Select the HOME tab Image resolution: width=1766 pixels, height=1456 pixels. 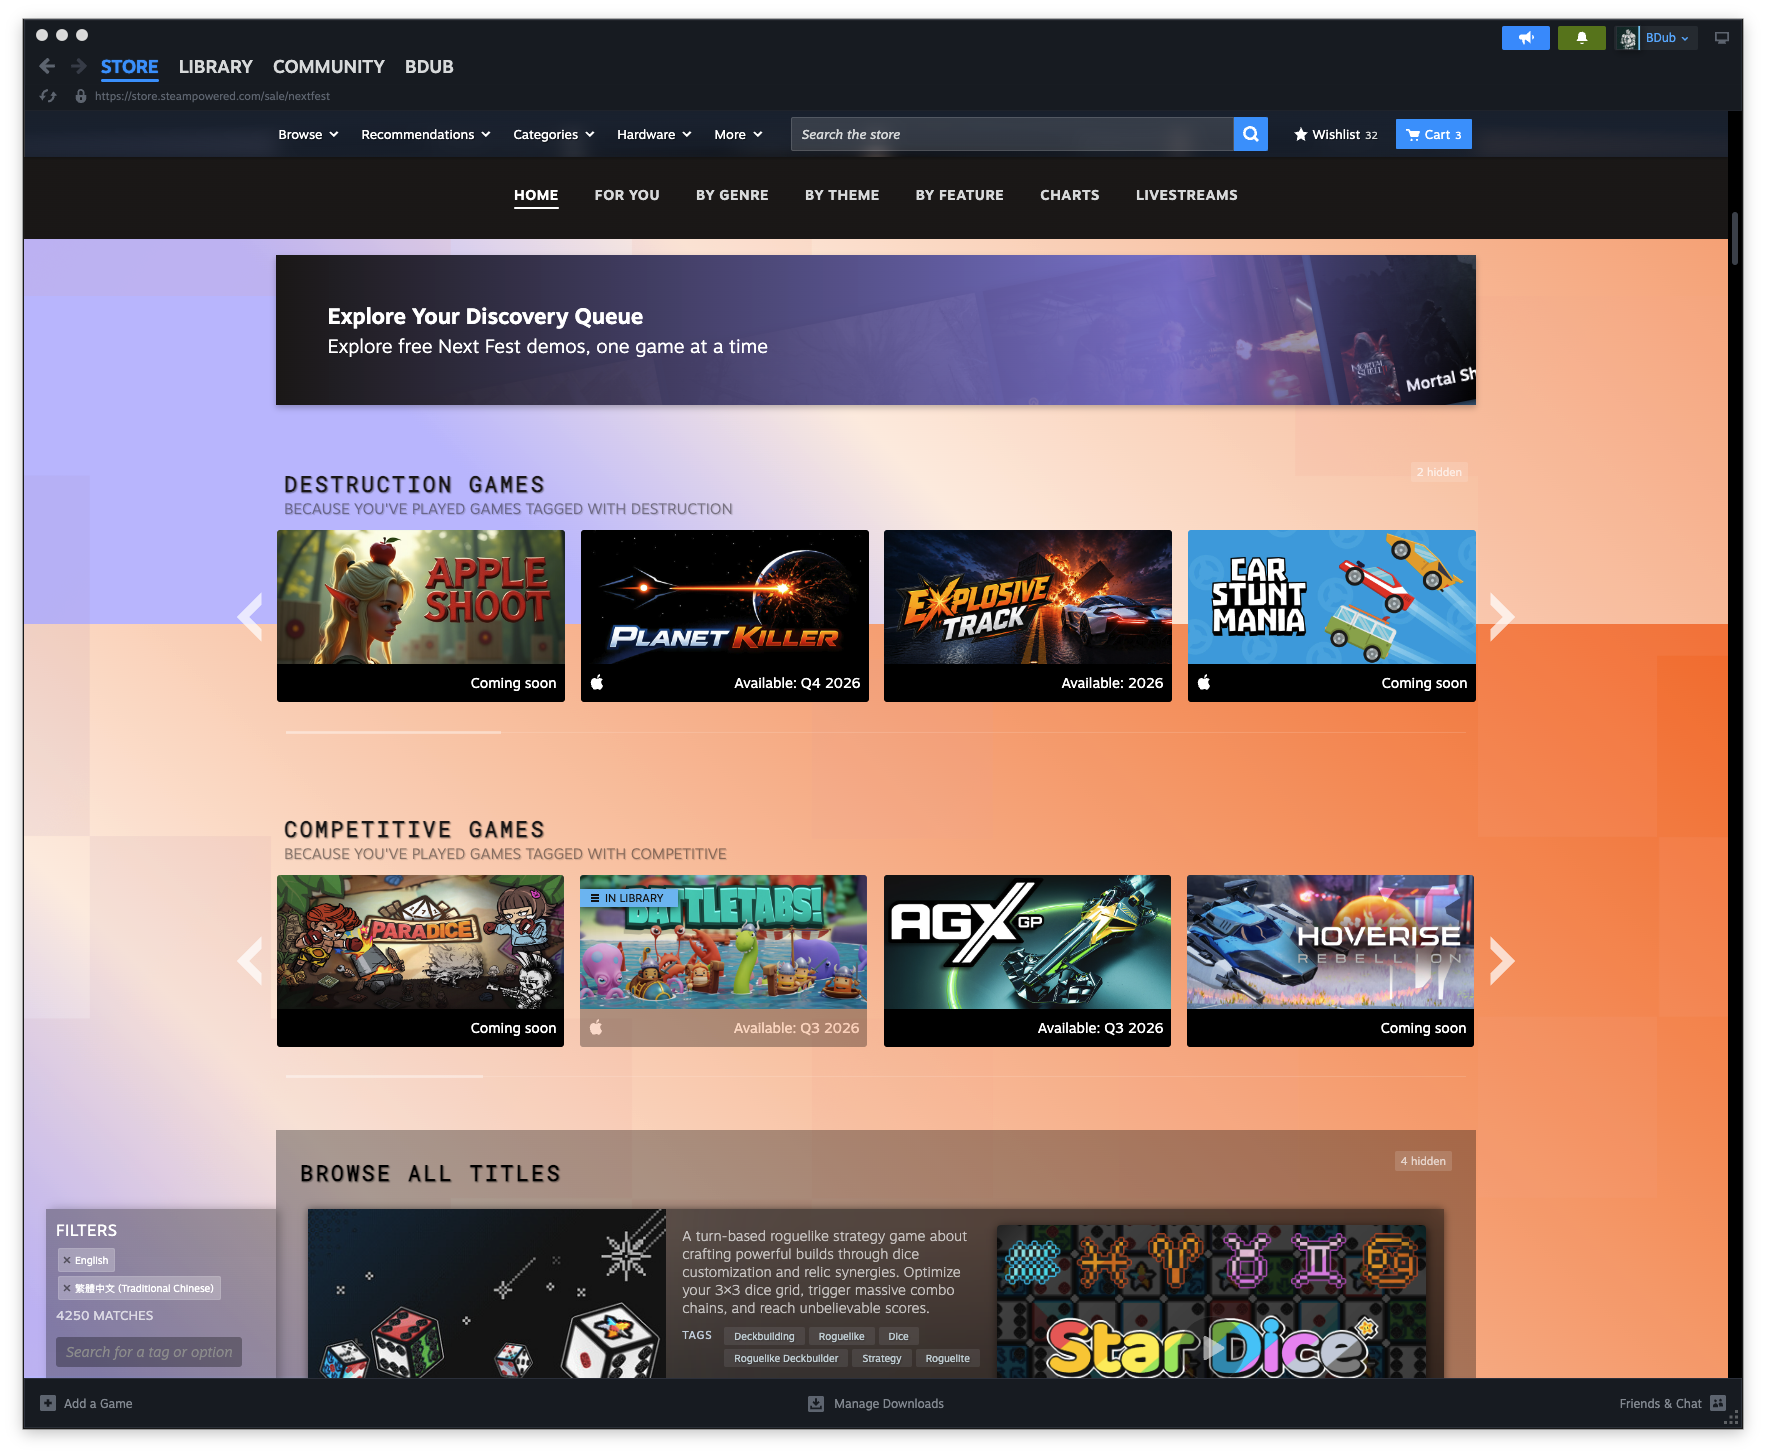click(x=536, y=195)
